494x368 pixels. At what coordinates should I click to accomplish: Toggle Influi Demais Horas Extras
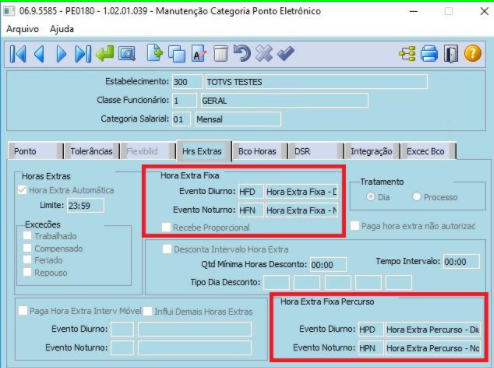[x=148, y=311]
